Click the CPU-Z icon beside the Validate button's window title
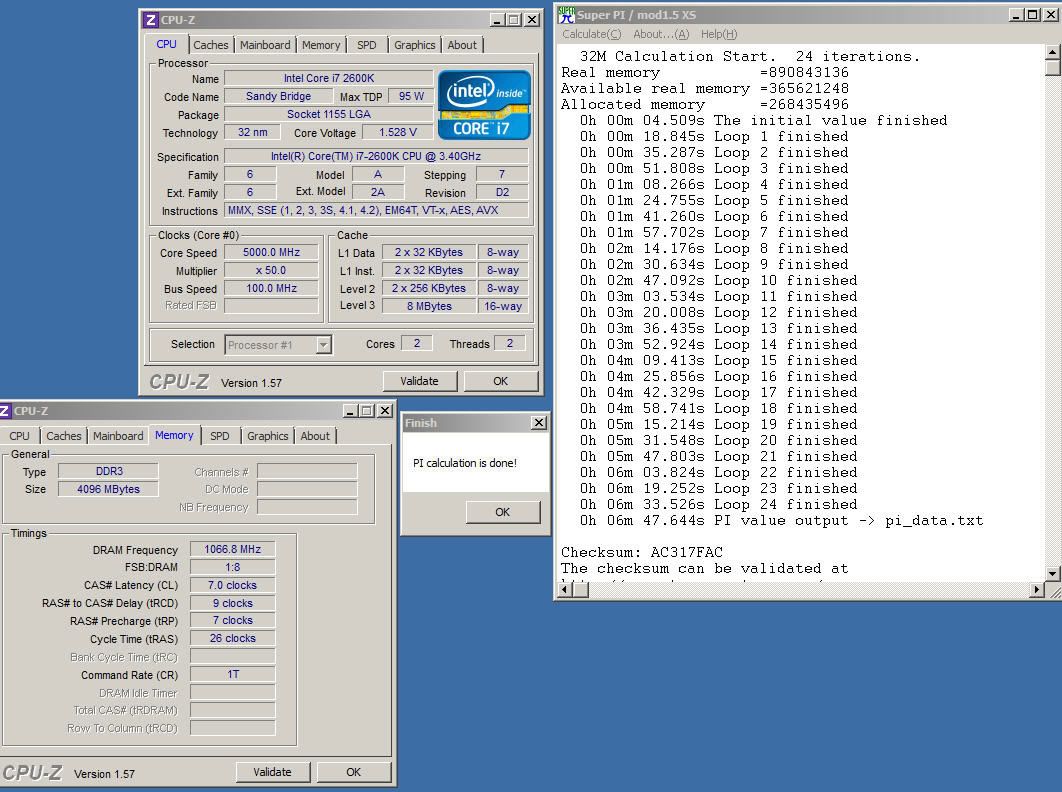The height and width of the screenshot is (792, 1062). [150, 20]
